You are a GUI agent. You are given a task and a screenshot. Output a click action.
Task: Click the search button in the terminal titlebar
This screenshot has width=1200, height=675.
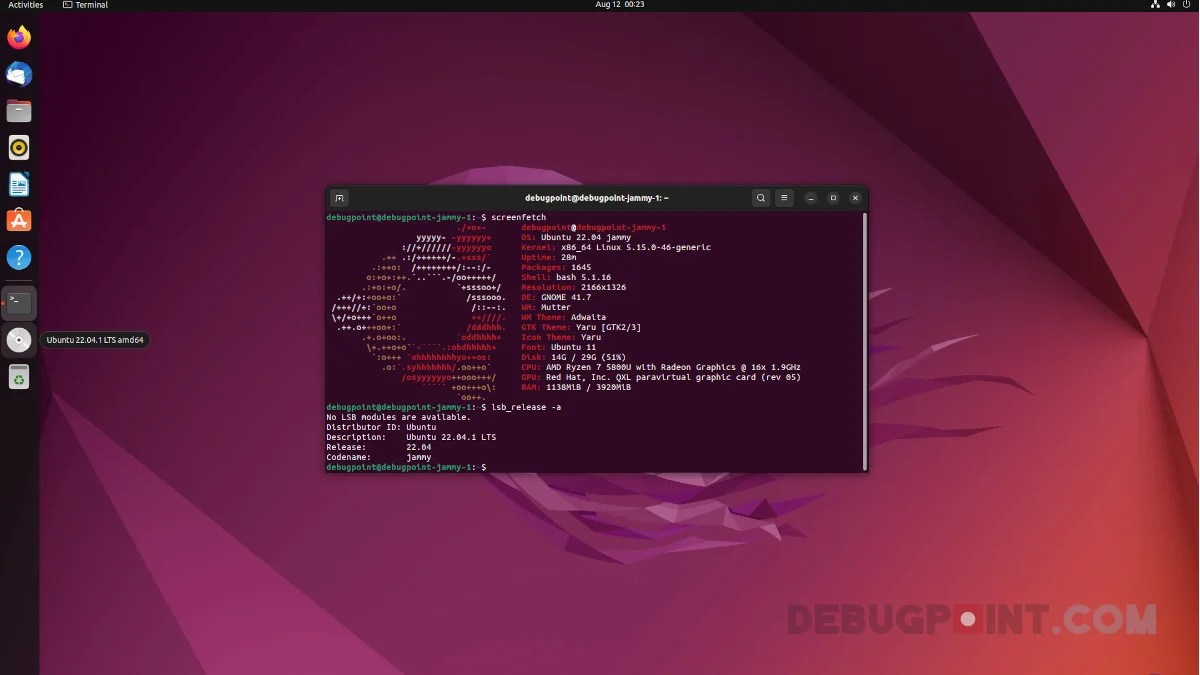[x=761, y=198]
